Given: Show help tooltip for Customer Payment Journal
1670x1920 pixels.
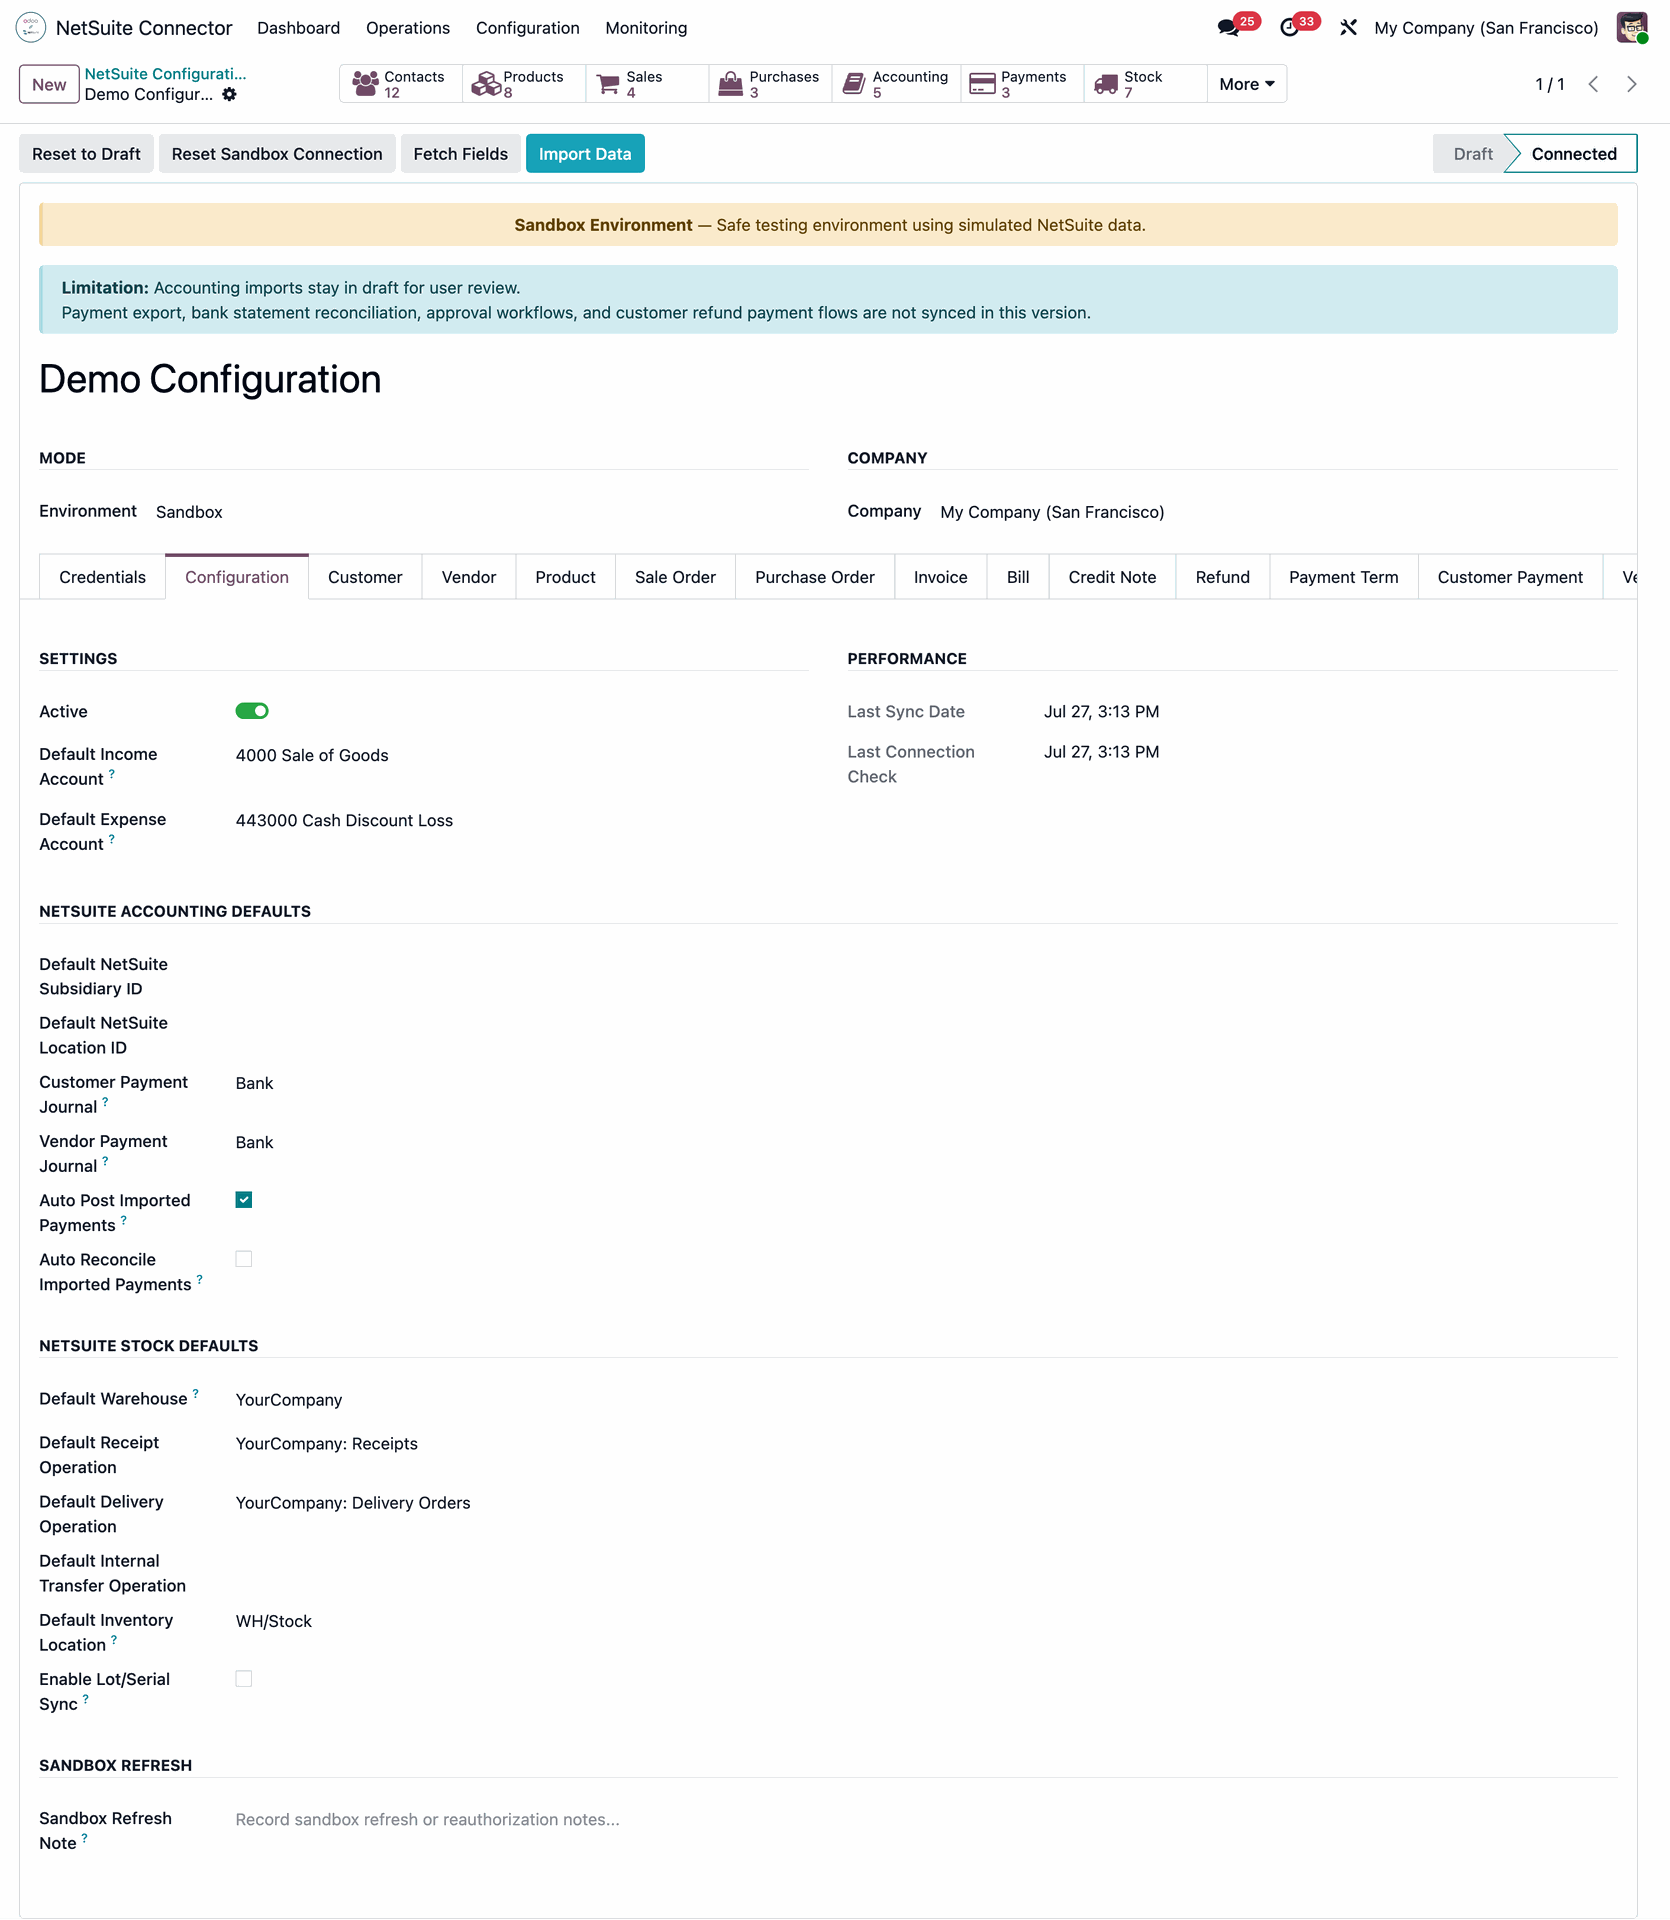Looking at the screenshot, I should [x=105, y=1102].
